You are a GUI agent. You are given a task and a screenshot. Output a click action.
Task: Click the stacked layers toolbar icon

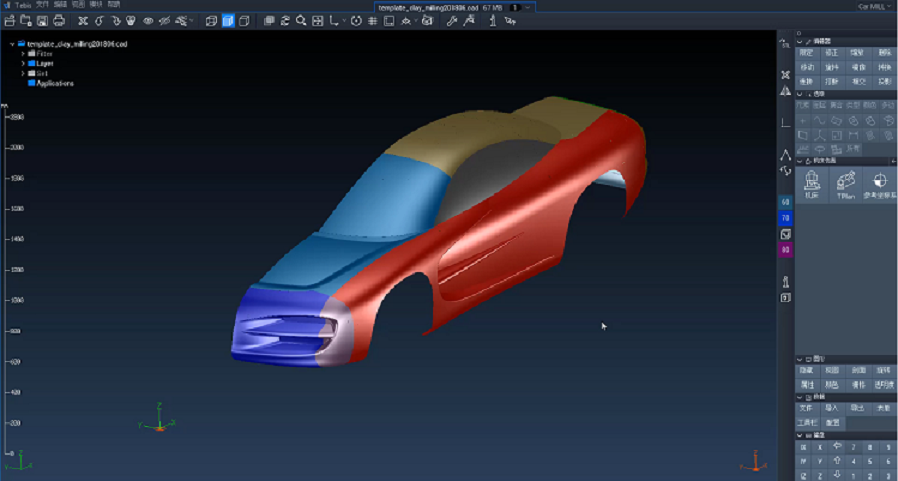pos(269,21)
